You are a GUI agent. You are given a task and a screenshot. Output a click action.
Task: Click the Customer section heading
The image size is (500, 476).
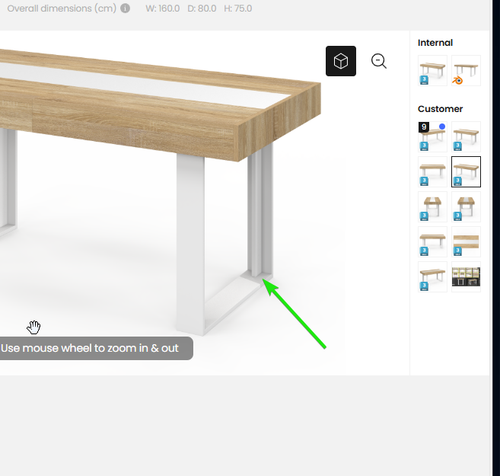tap(440, 109)
